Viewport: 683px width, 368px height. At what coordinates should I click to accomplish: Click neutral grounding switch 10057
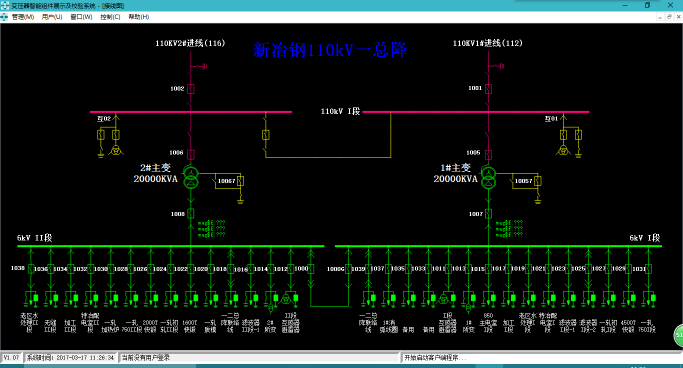coord(538,181)
